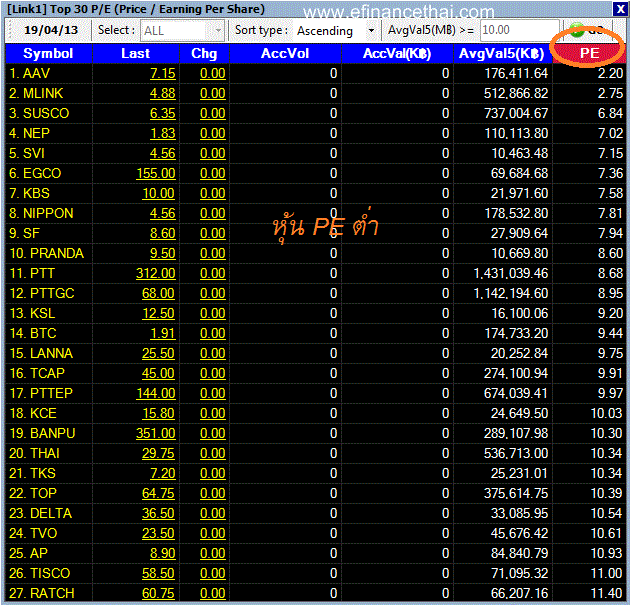Click AAV PE value 2.20

[610, 74]
